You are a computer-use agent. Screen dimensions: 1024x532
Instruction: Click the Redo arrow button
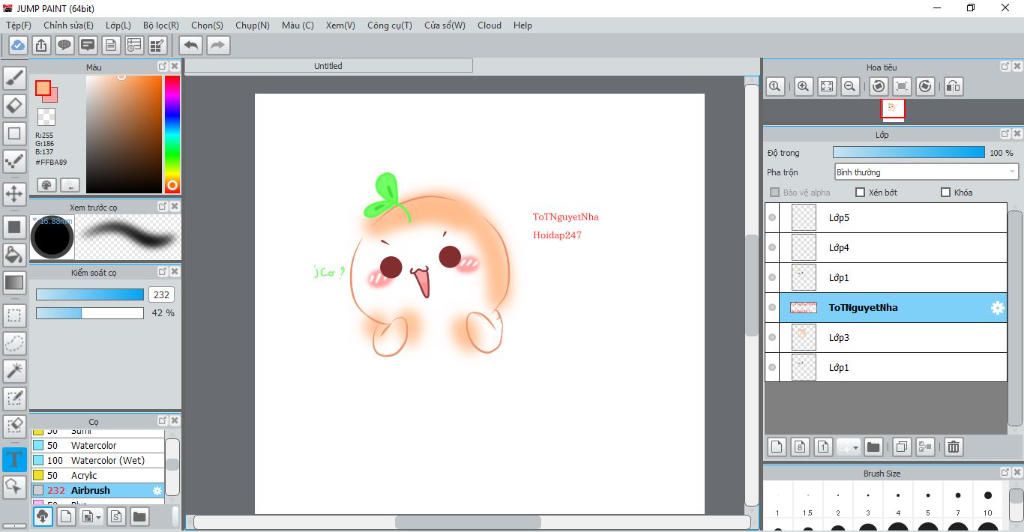(x=218, y=45)
